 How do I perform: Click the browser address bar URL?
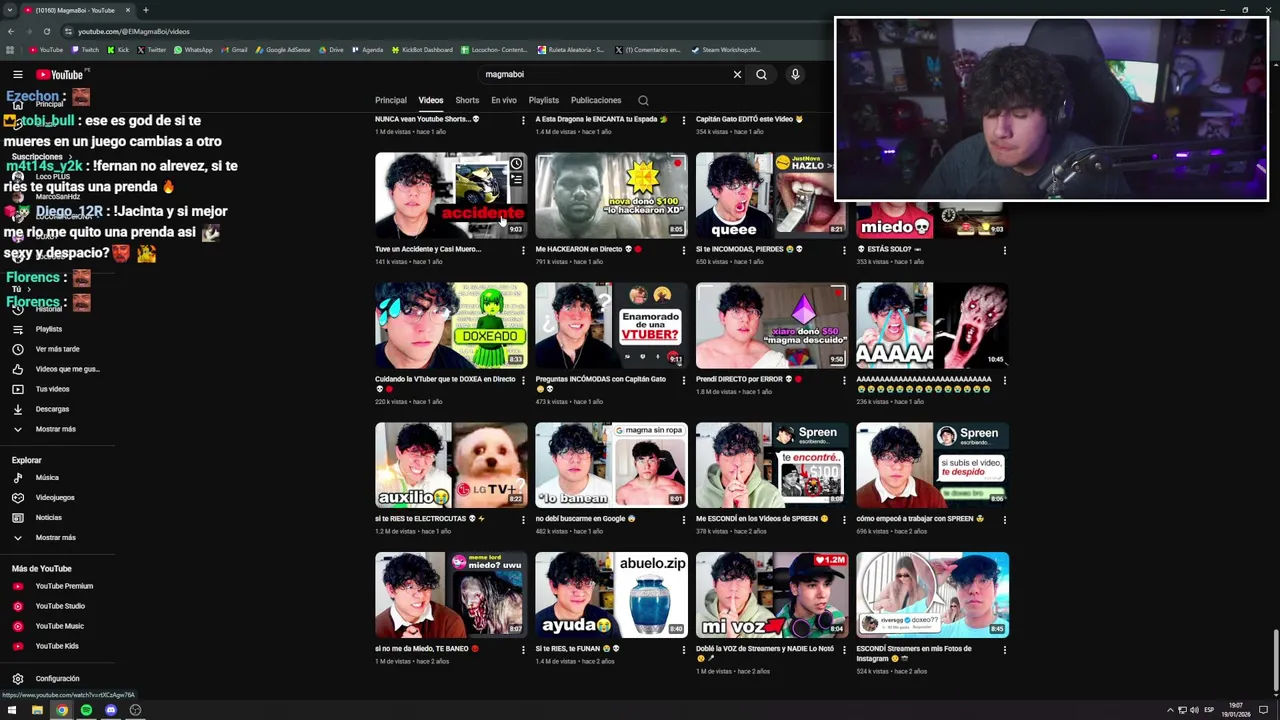pos(134,31)
